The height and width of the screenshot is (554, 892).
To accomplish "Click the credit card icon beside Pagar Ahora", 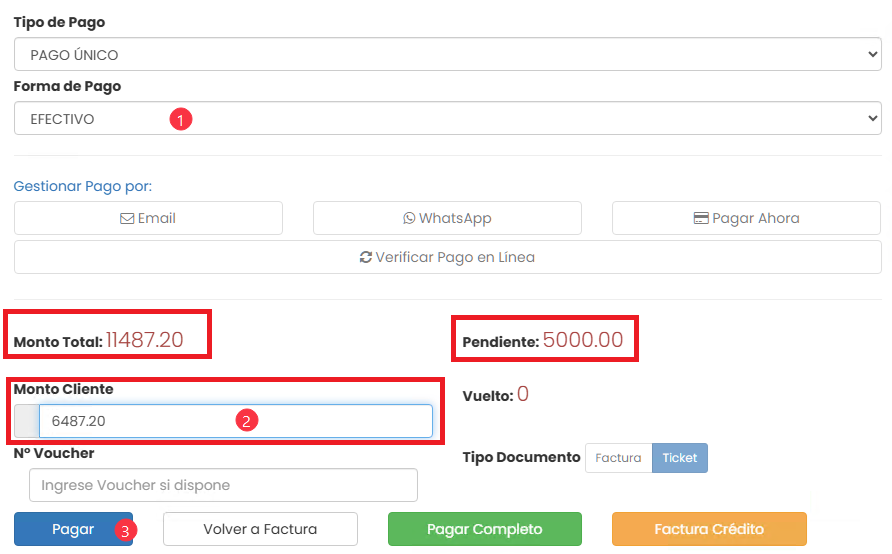I will (701, 218).
